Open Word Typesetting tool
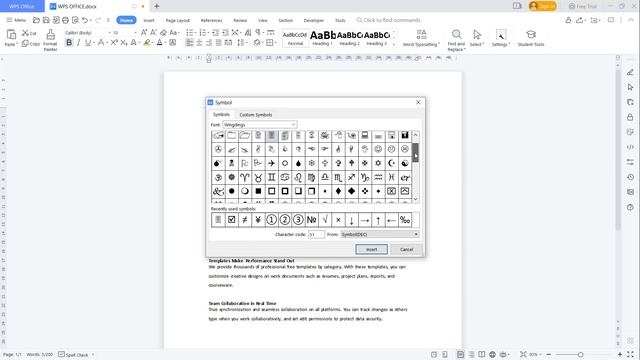Screen dimensions: 640x360 tap(421, 38)
